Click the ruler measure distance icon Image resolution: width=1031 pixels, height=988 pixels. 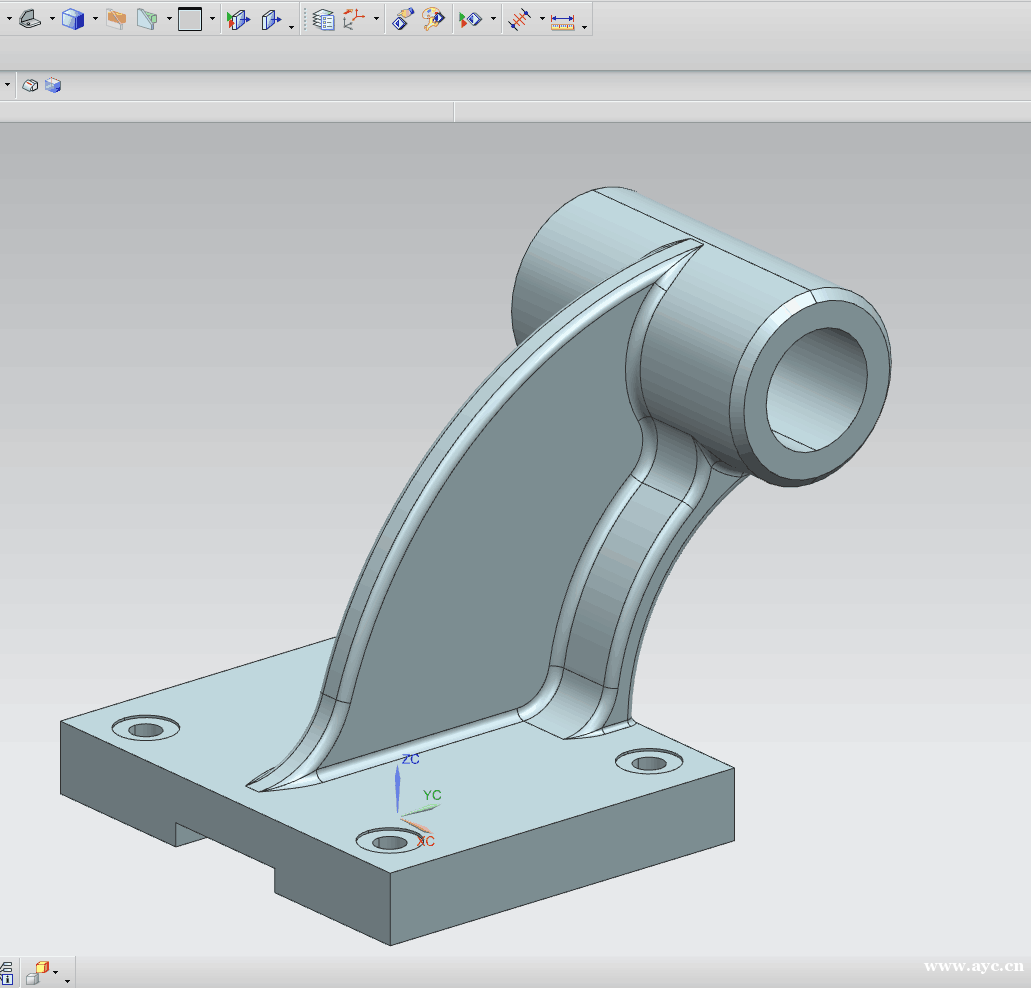tap(563, 21)
